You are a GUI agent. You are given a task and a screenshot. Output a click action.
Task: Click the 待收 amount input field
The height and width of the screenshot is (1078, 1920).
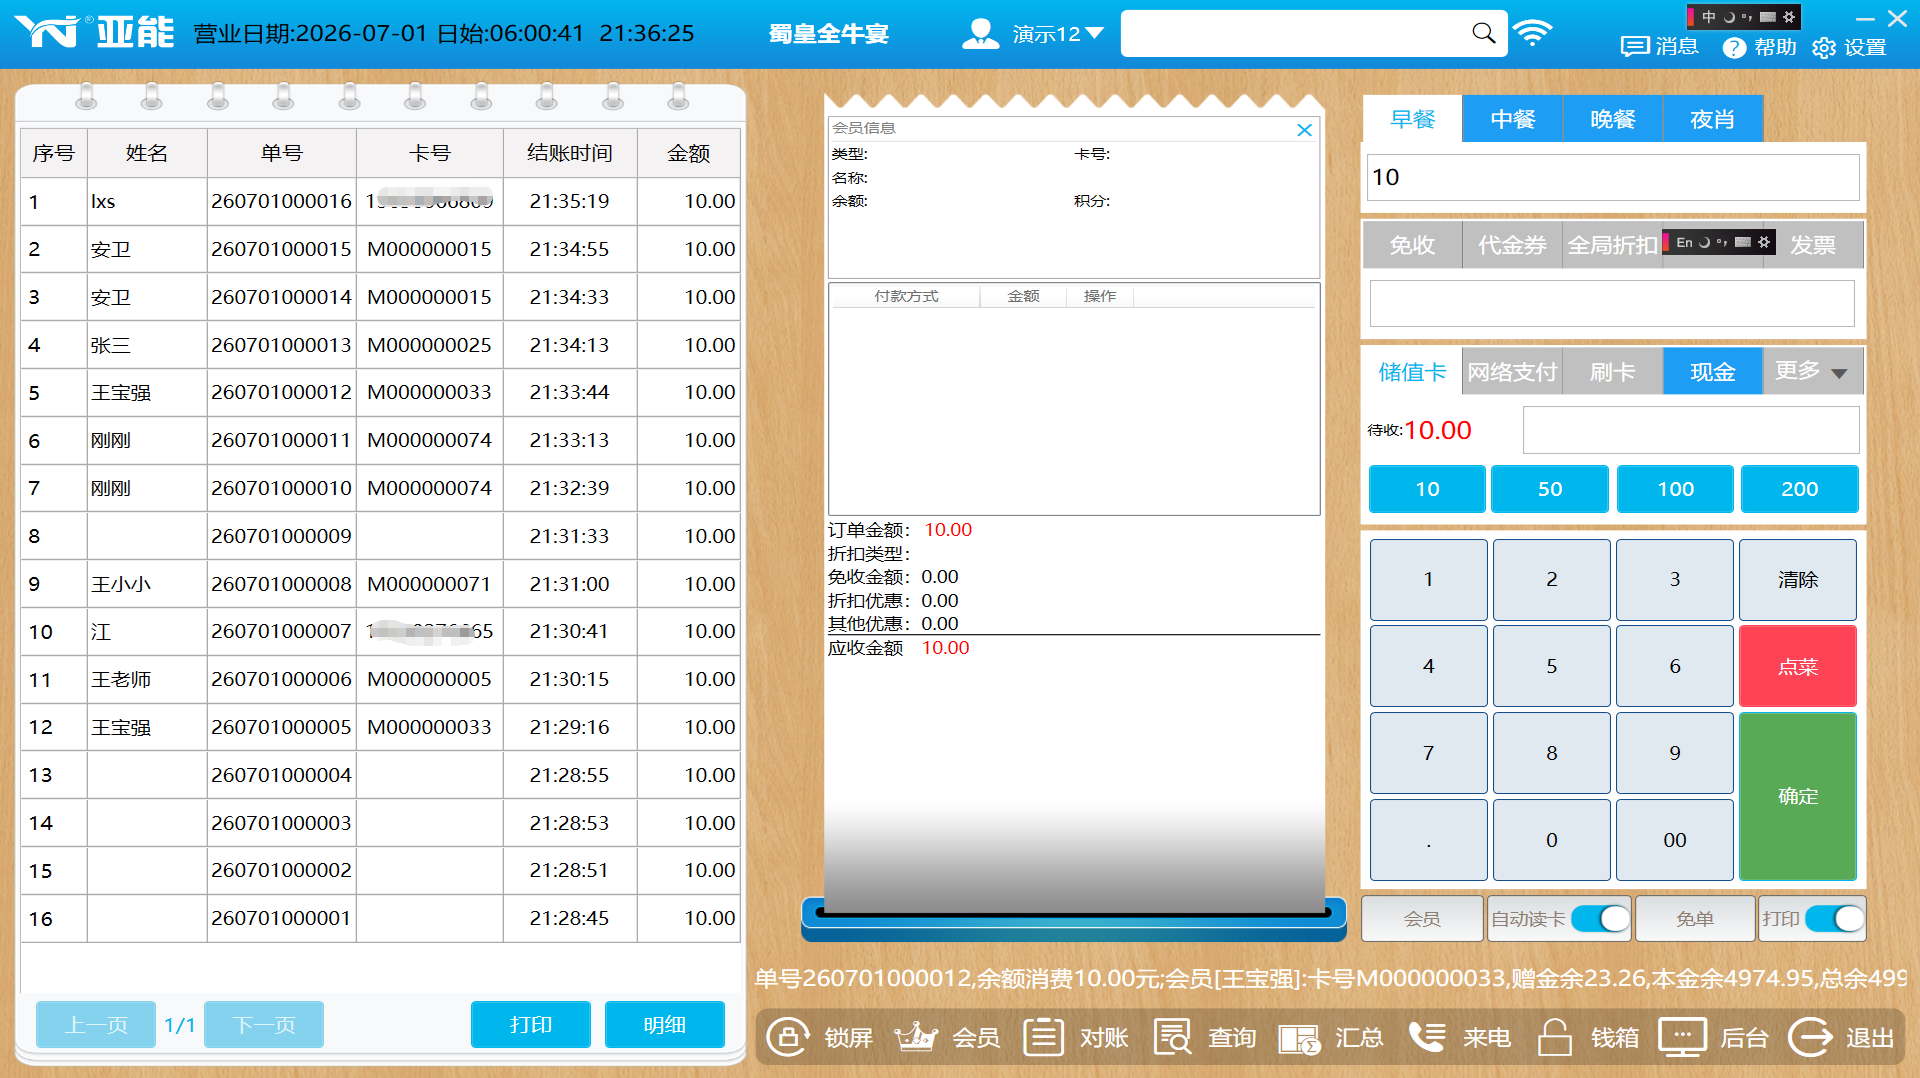pos(1691,430)
